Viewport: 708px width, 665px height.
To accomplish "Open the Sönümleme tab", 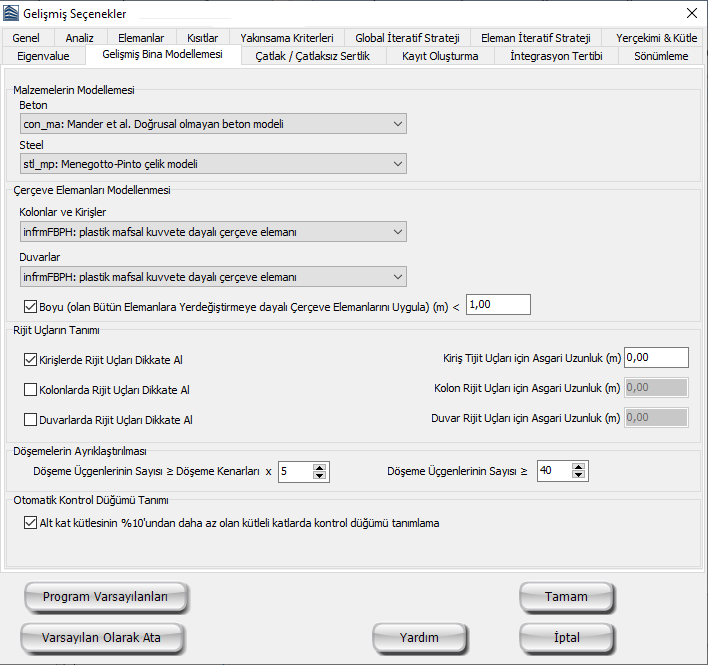I will tap(661, 56).
